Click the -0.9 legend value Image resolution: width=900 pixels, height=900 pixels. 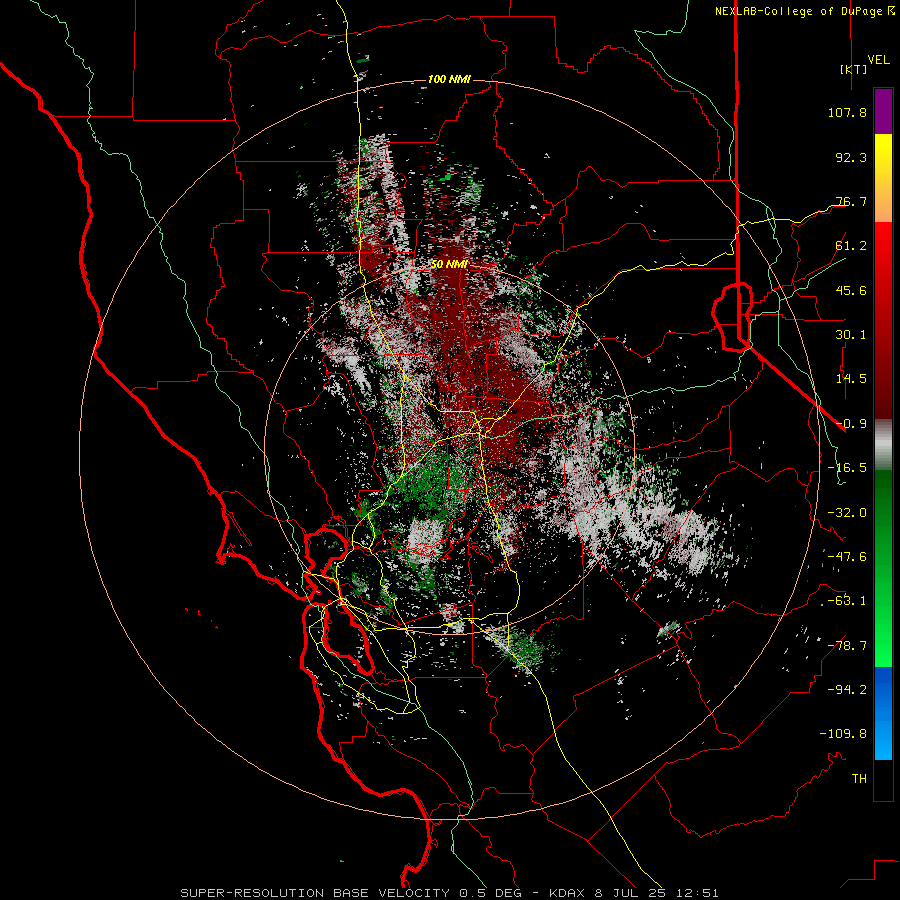(851, 424)
